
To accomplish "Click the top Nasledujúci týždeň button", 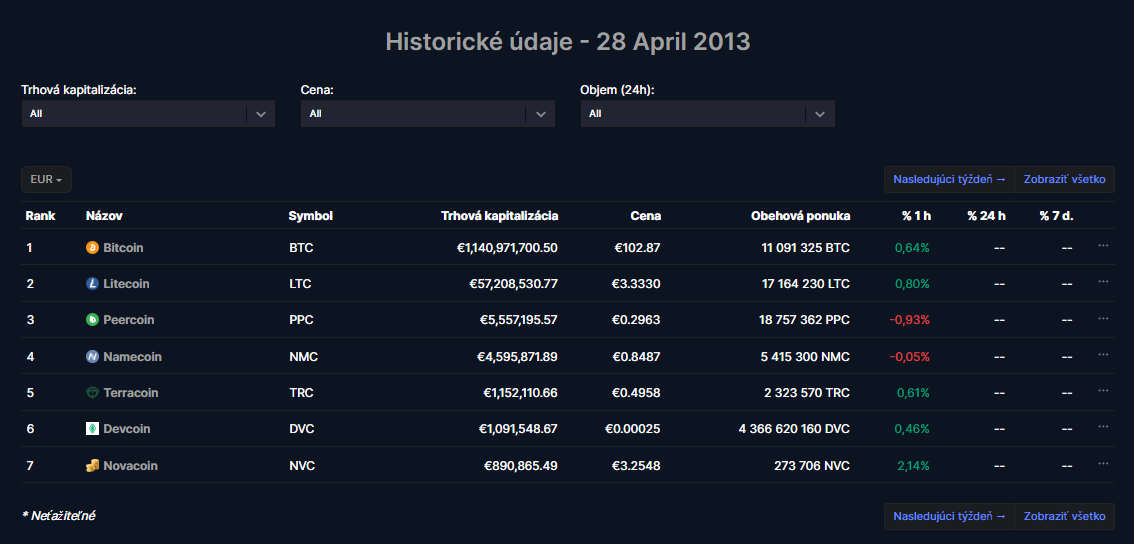I will coord(949,180).
